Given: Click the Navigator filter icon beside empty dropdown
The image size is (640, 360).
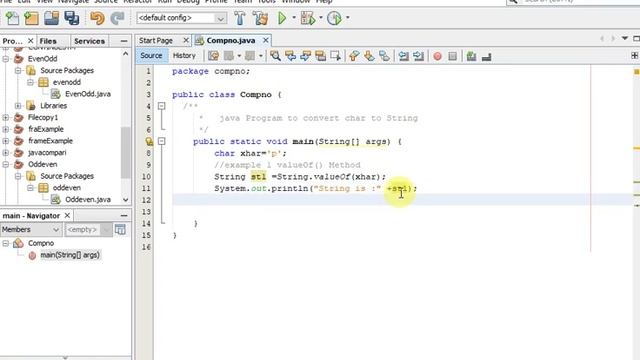Looking at the screenshot, I should click(x=120, y=229).
